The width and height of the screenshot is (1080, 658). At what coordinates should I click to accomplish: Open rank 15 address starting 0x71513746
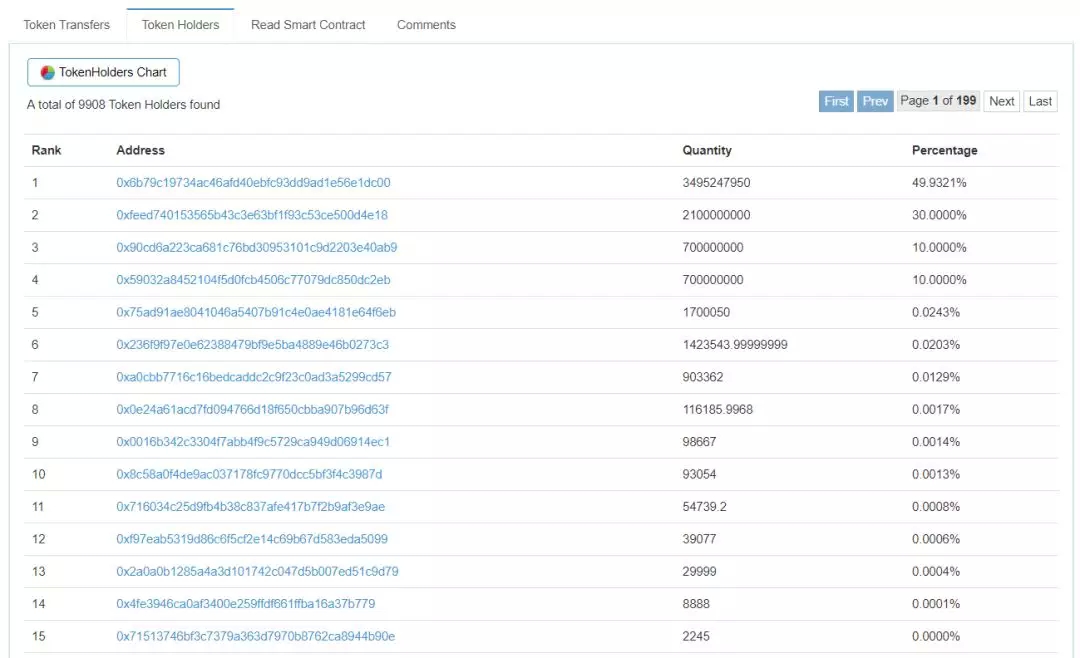256,636
